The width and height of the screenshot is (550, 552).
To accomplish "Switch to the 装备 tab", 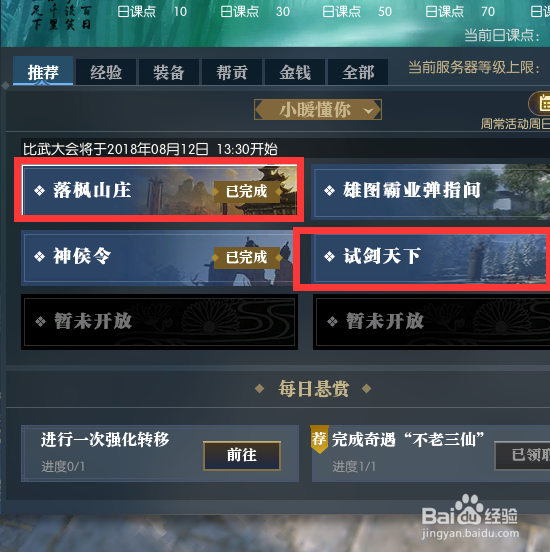I will [x=169, y=72].
